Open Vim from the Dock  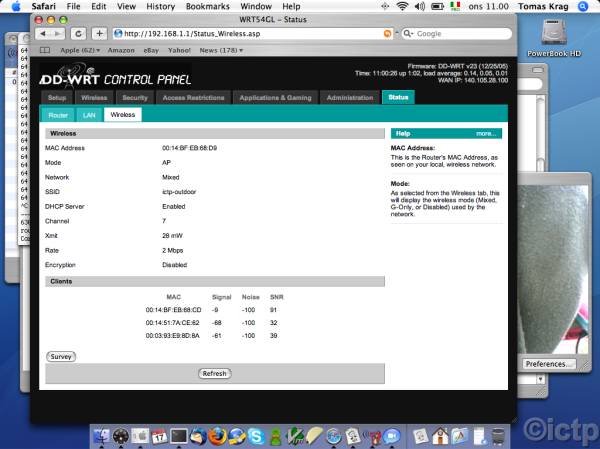(295, 436)
